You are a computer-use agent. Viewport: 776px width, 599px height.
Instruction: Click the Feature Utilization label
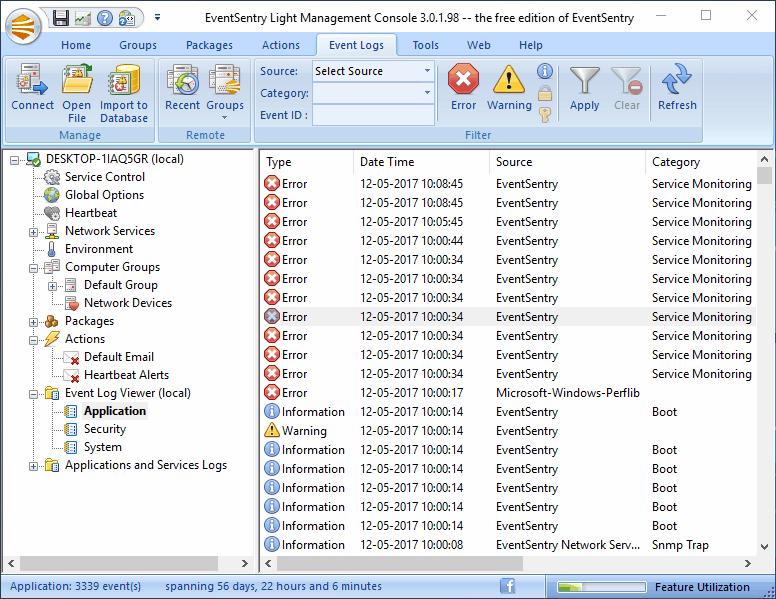(702, 587)
